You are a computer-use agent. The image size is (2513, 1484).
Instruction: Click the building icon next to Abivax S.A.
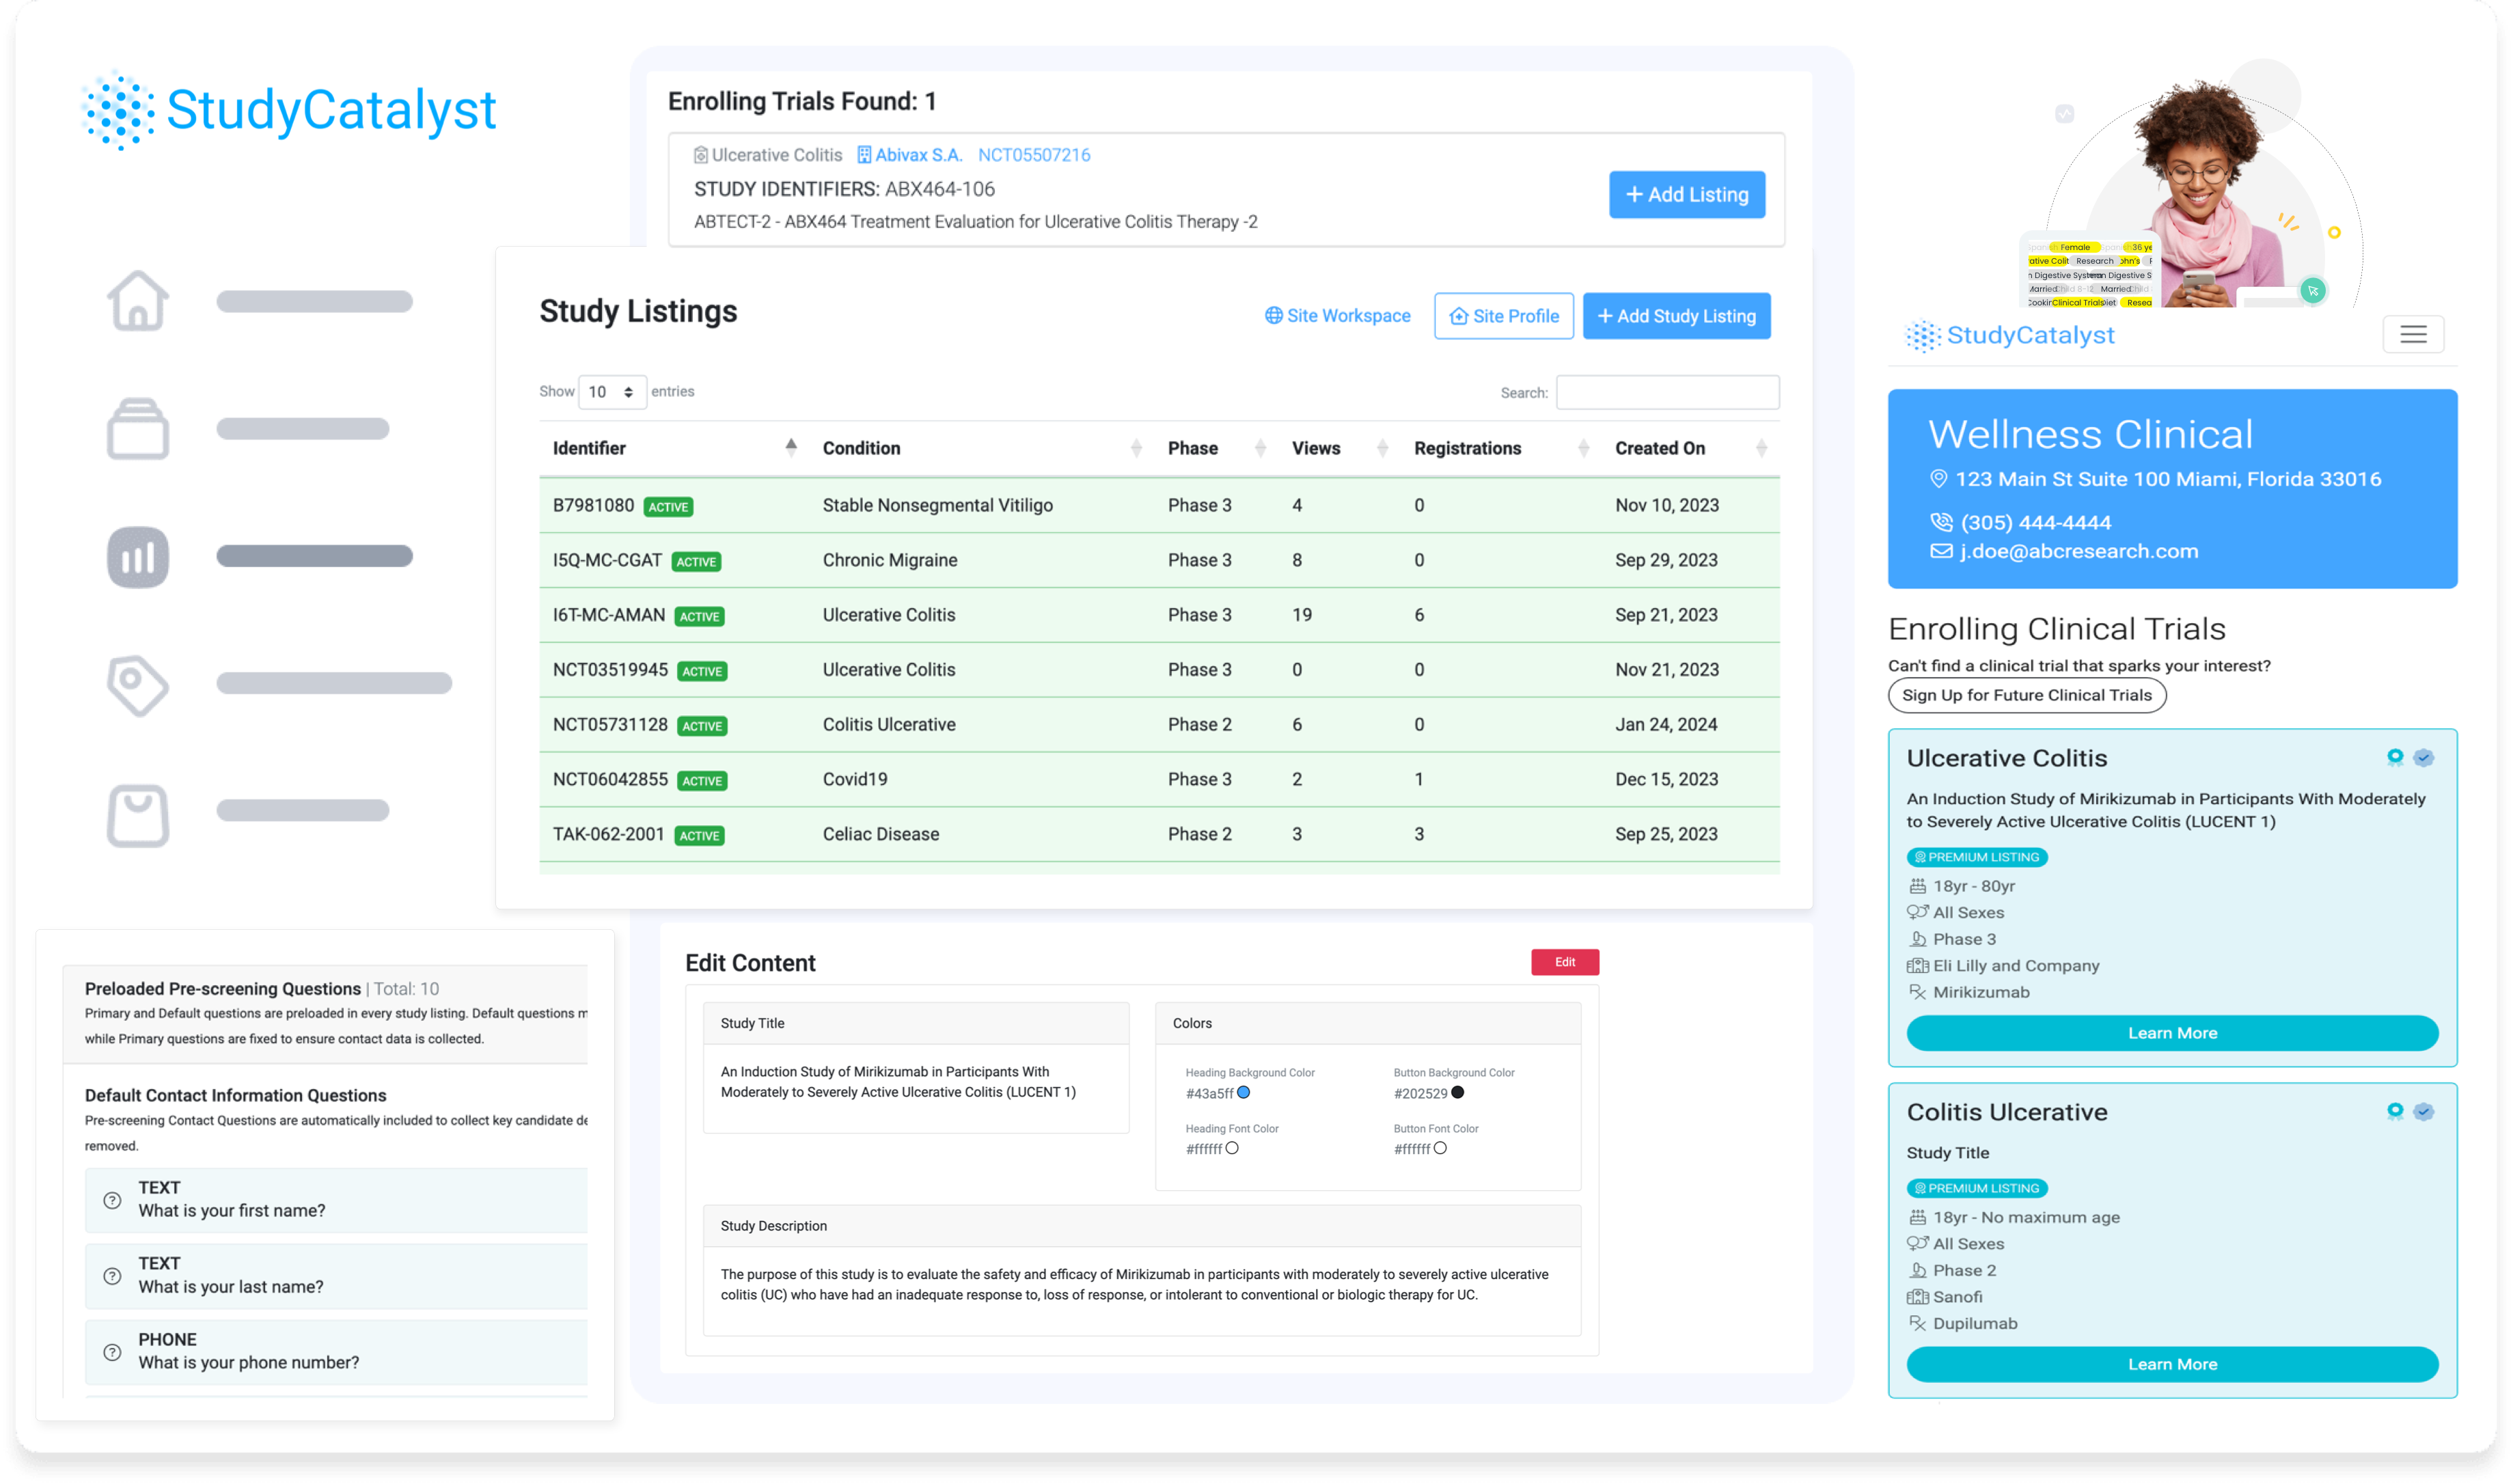(864, 155)
